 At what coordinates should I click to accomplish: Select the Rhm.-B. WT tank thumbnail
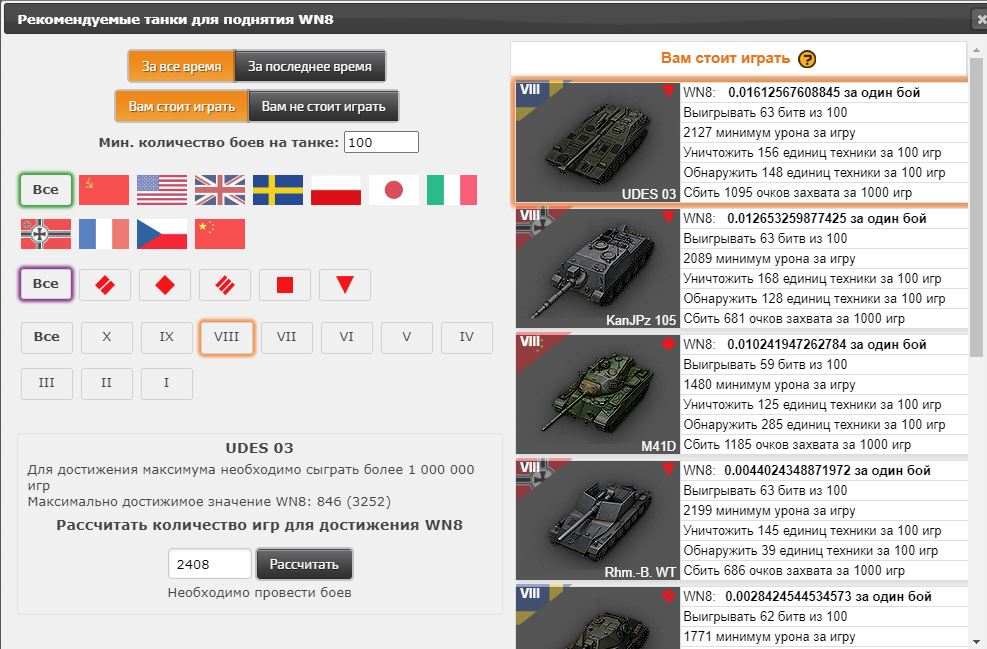(597, 521)
